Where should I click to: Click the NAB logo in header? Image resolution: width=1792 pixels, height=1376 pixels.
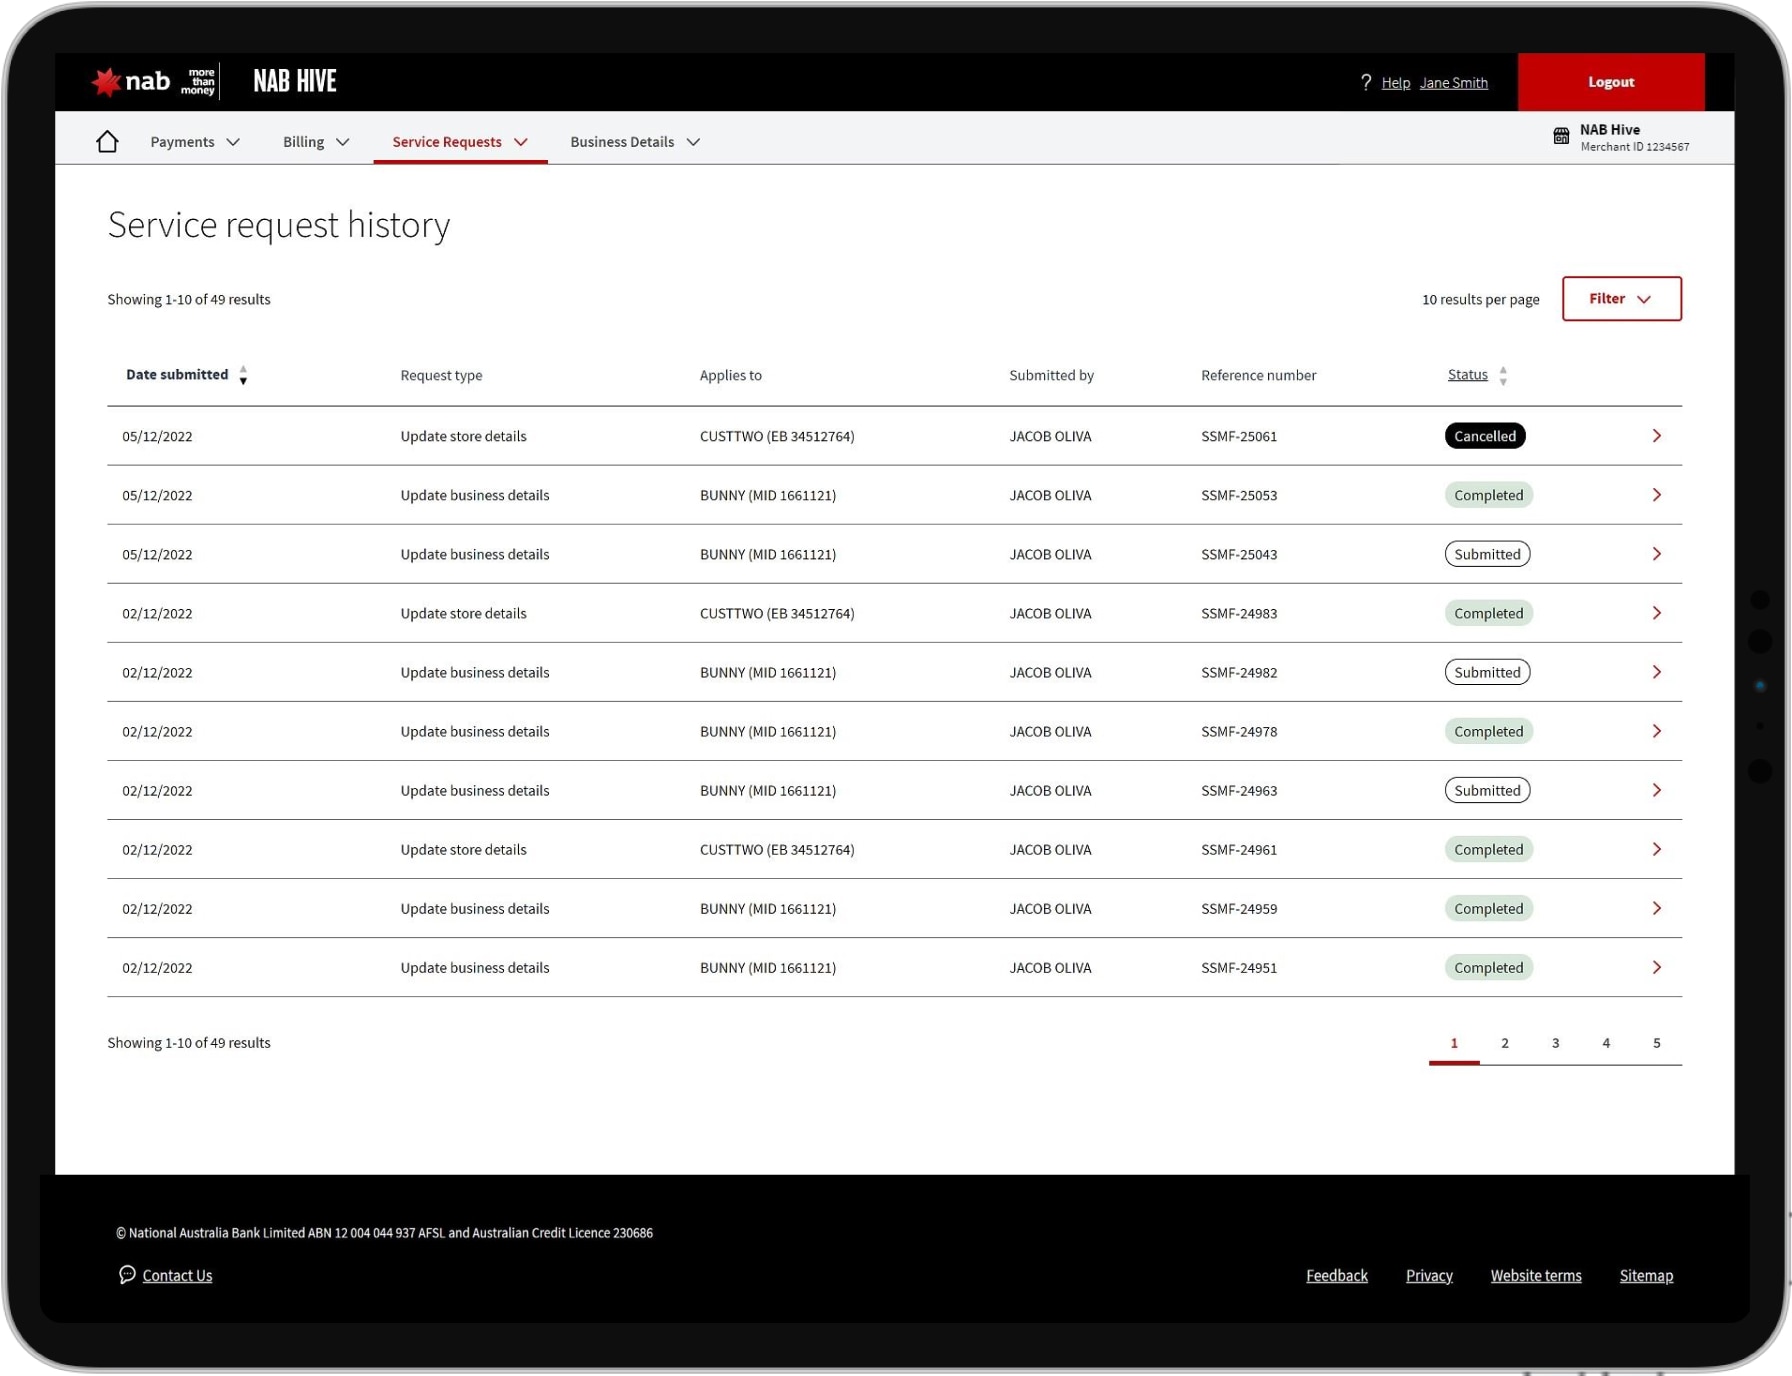pos(132,81)
